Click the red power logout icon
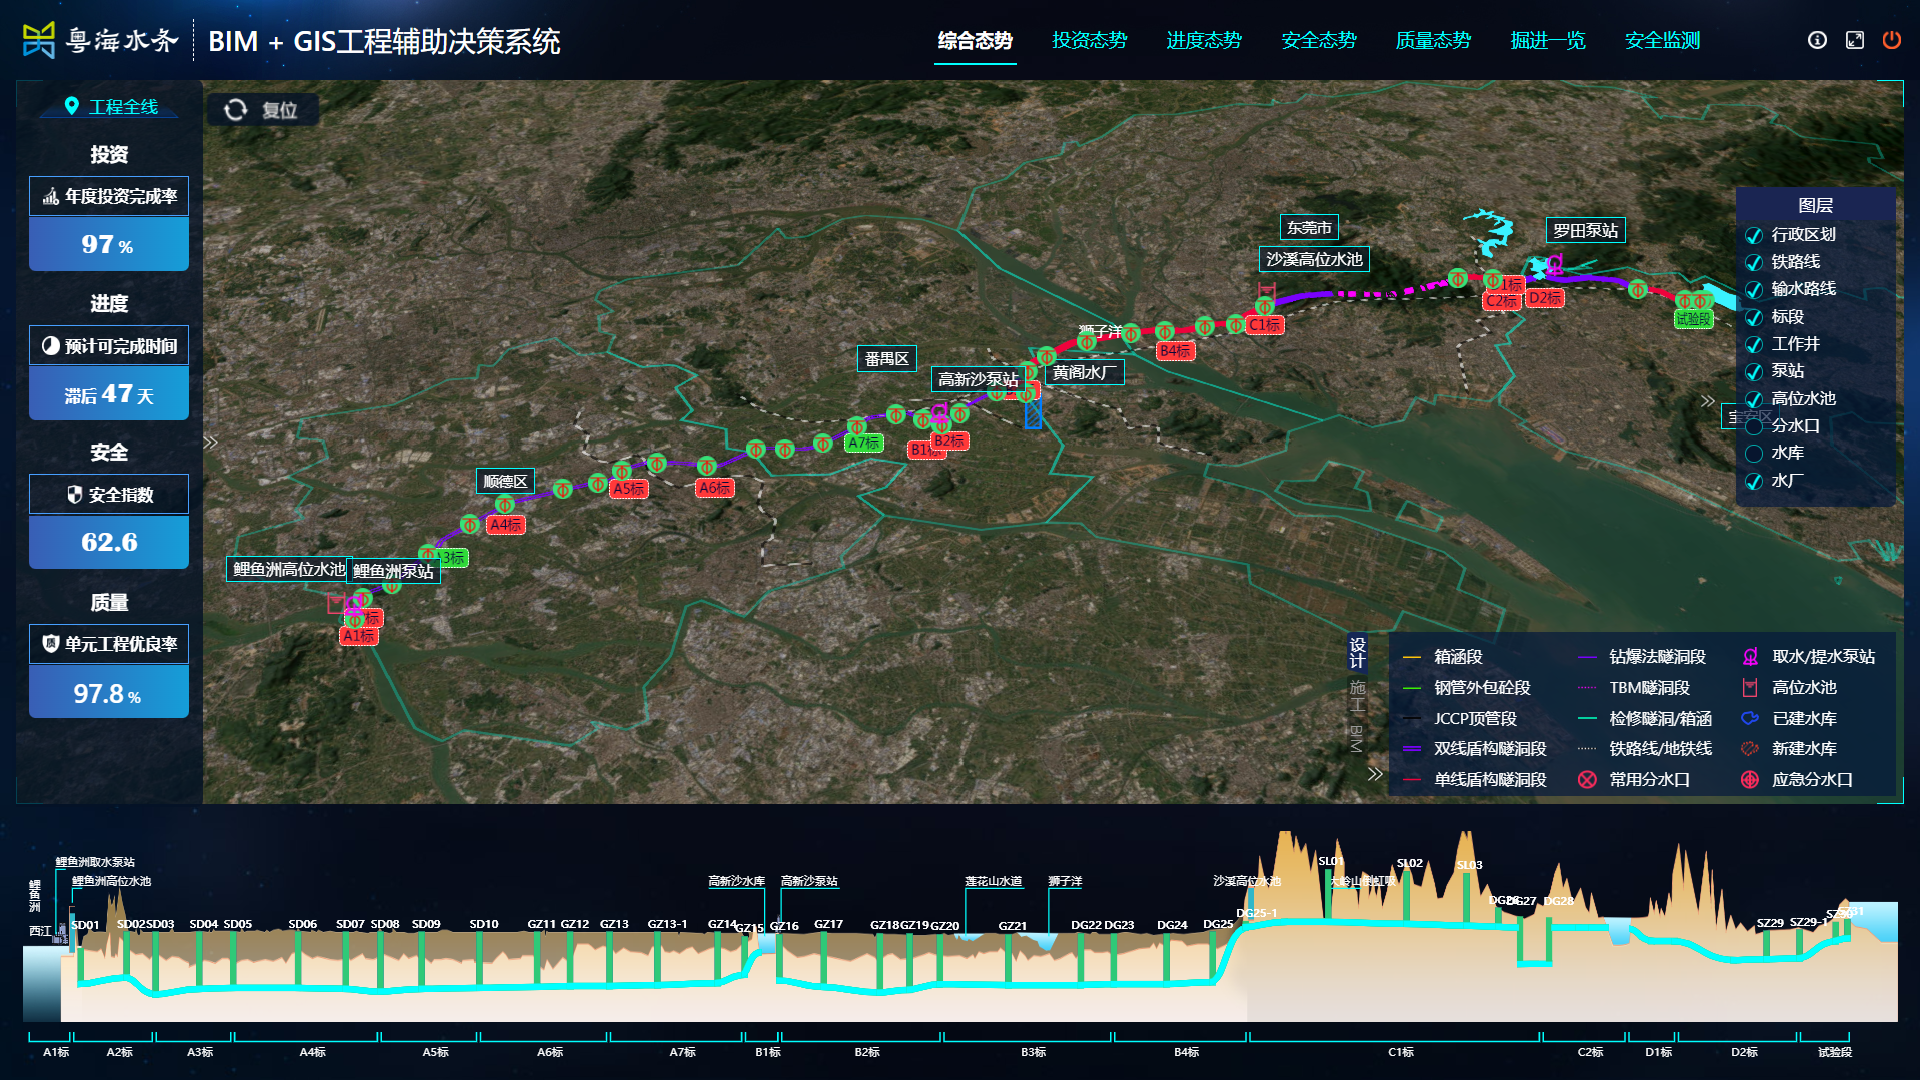Image resolution: width=1920 pixels, height=1080 pixels. 1891,40
